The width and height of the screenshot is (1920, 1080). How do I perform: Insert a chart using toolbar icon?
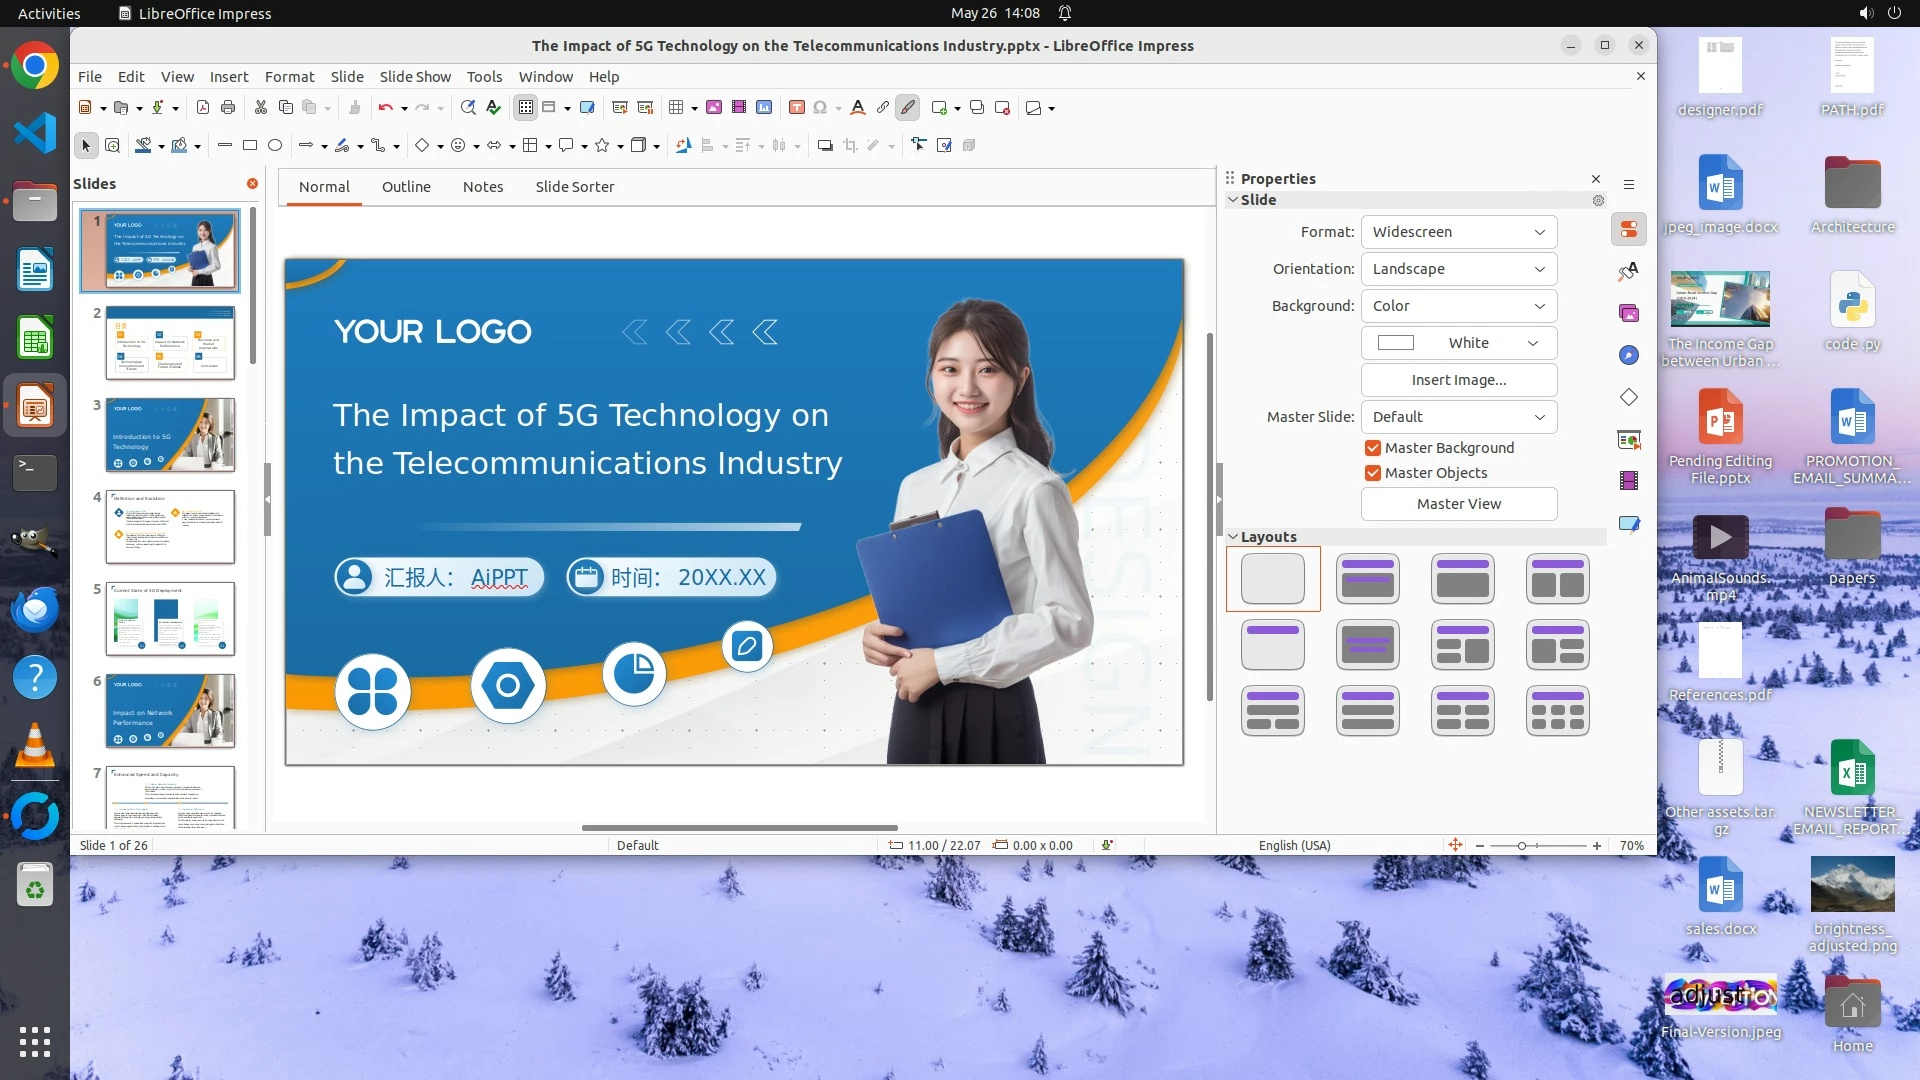tap(764, 108)
